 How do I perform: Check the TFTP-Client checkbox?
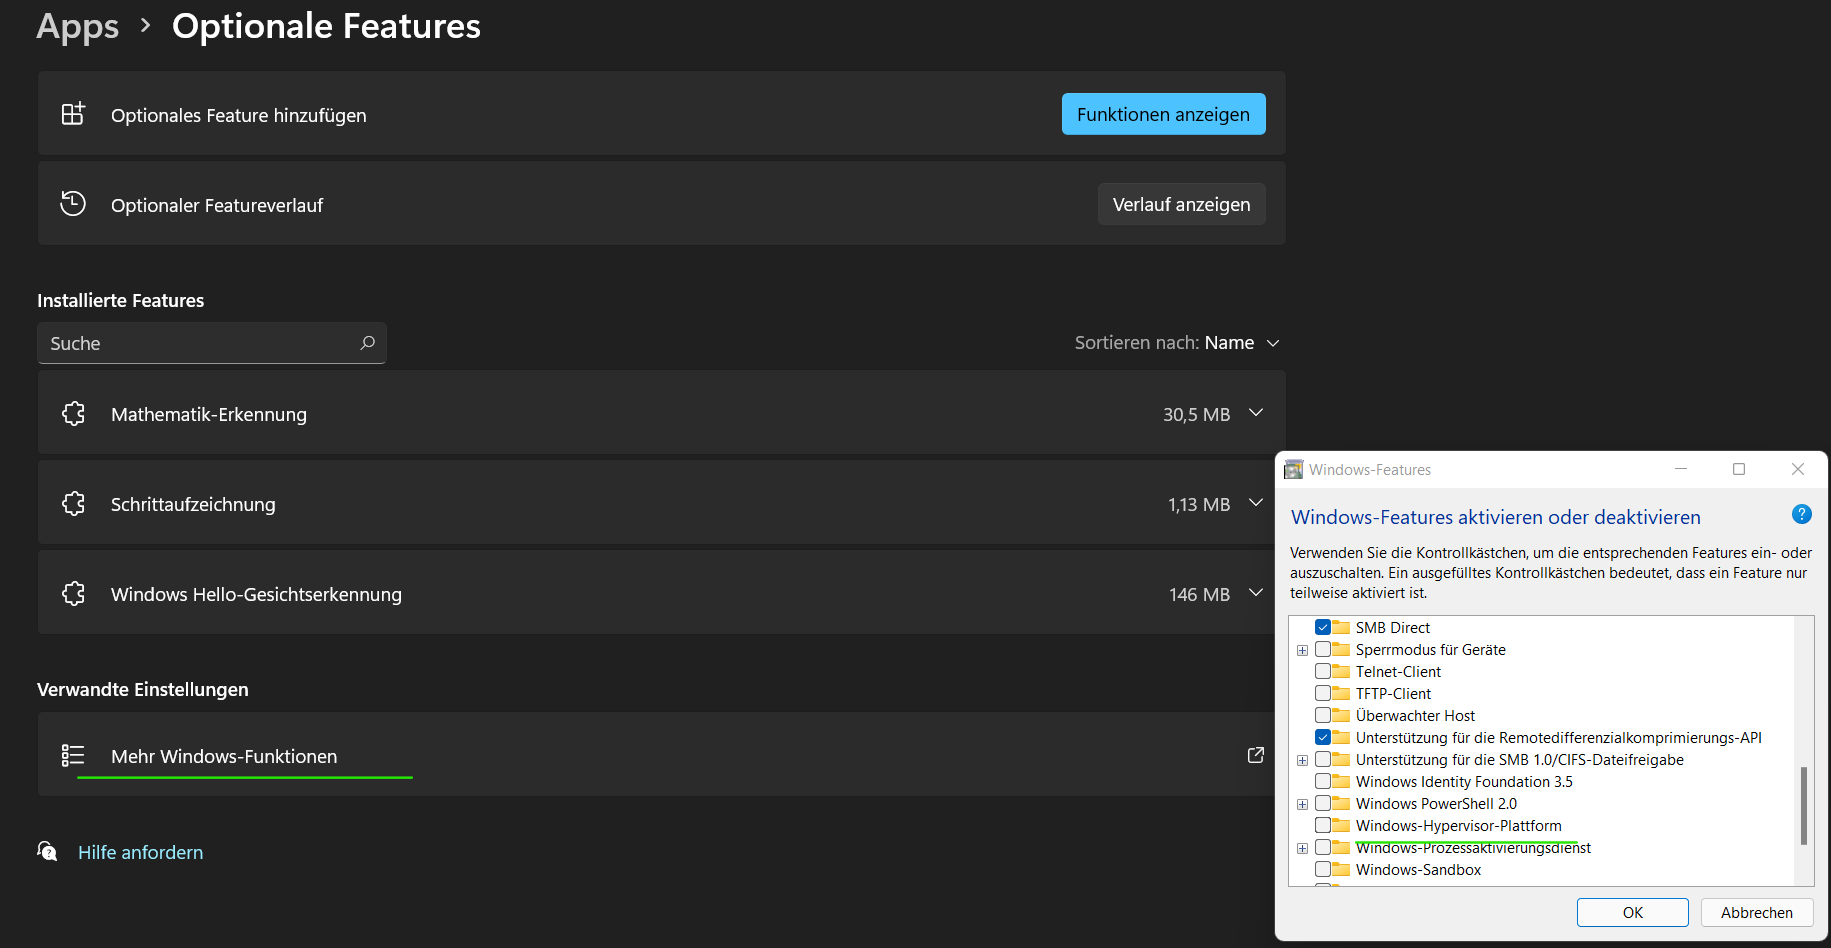coord(1323,693)
